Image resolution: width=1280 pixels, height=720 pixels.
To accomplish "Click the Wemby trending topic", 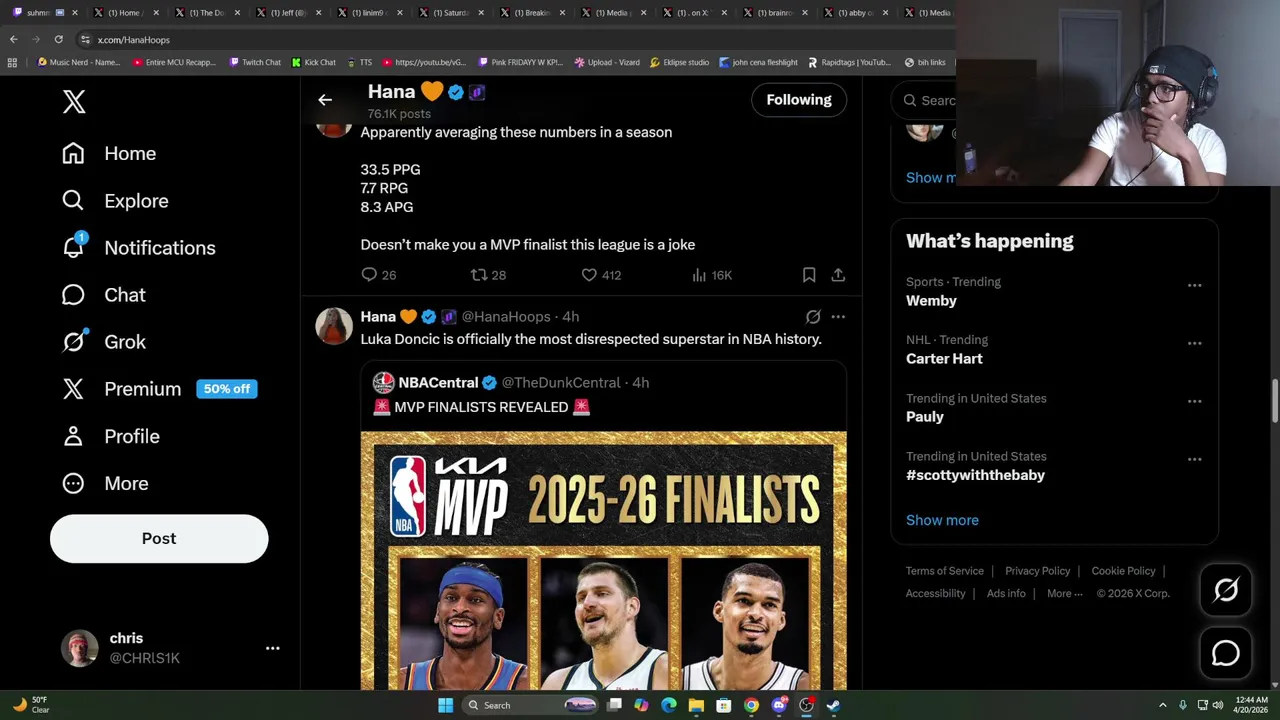I will [x=931, y=300].
